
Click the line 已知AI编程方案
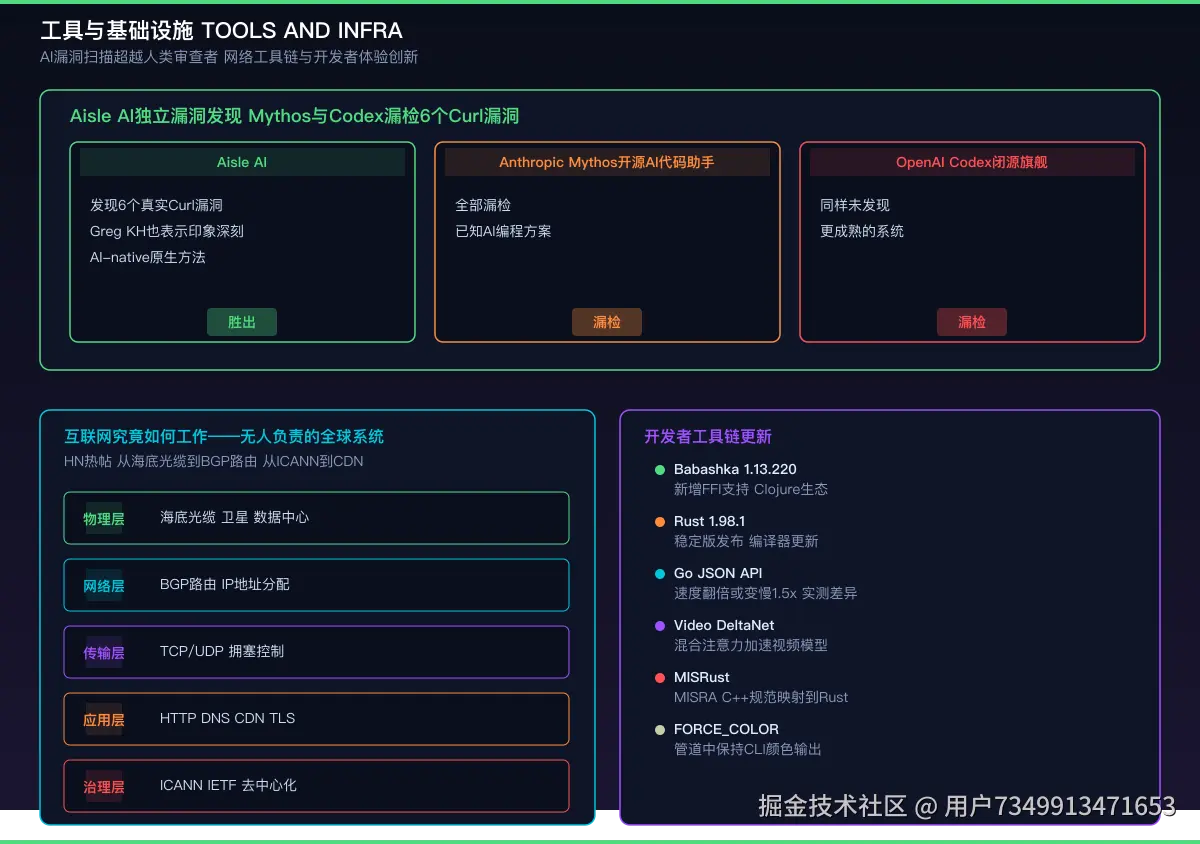[503, 231]
